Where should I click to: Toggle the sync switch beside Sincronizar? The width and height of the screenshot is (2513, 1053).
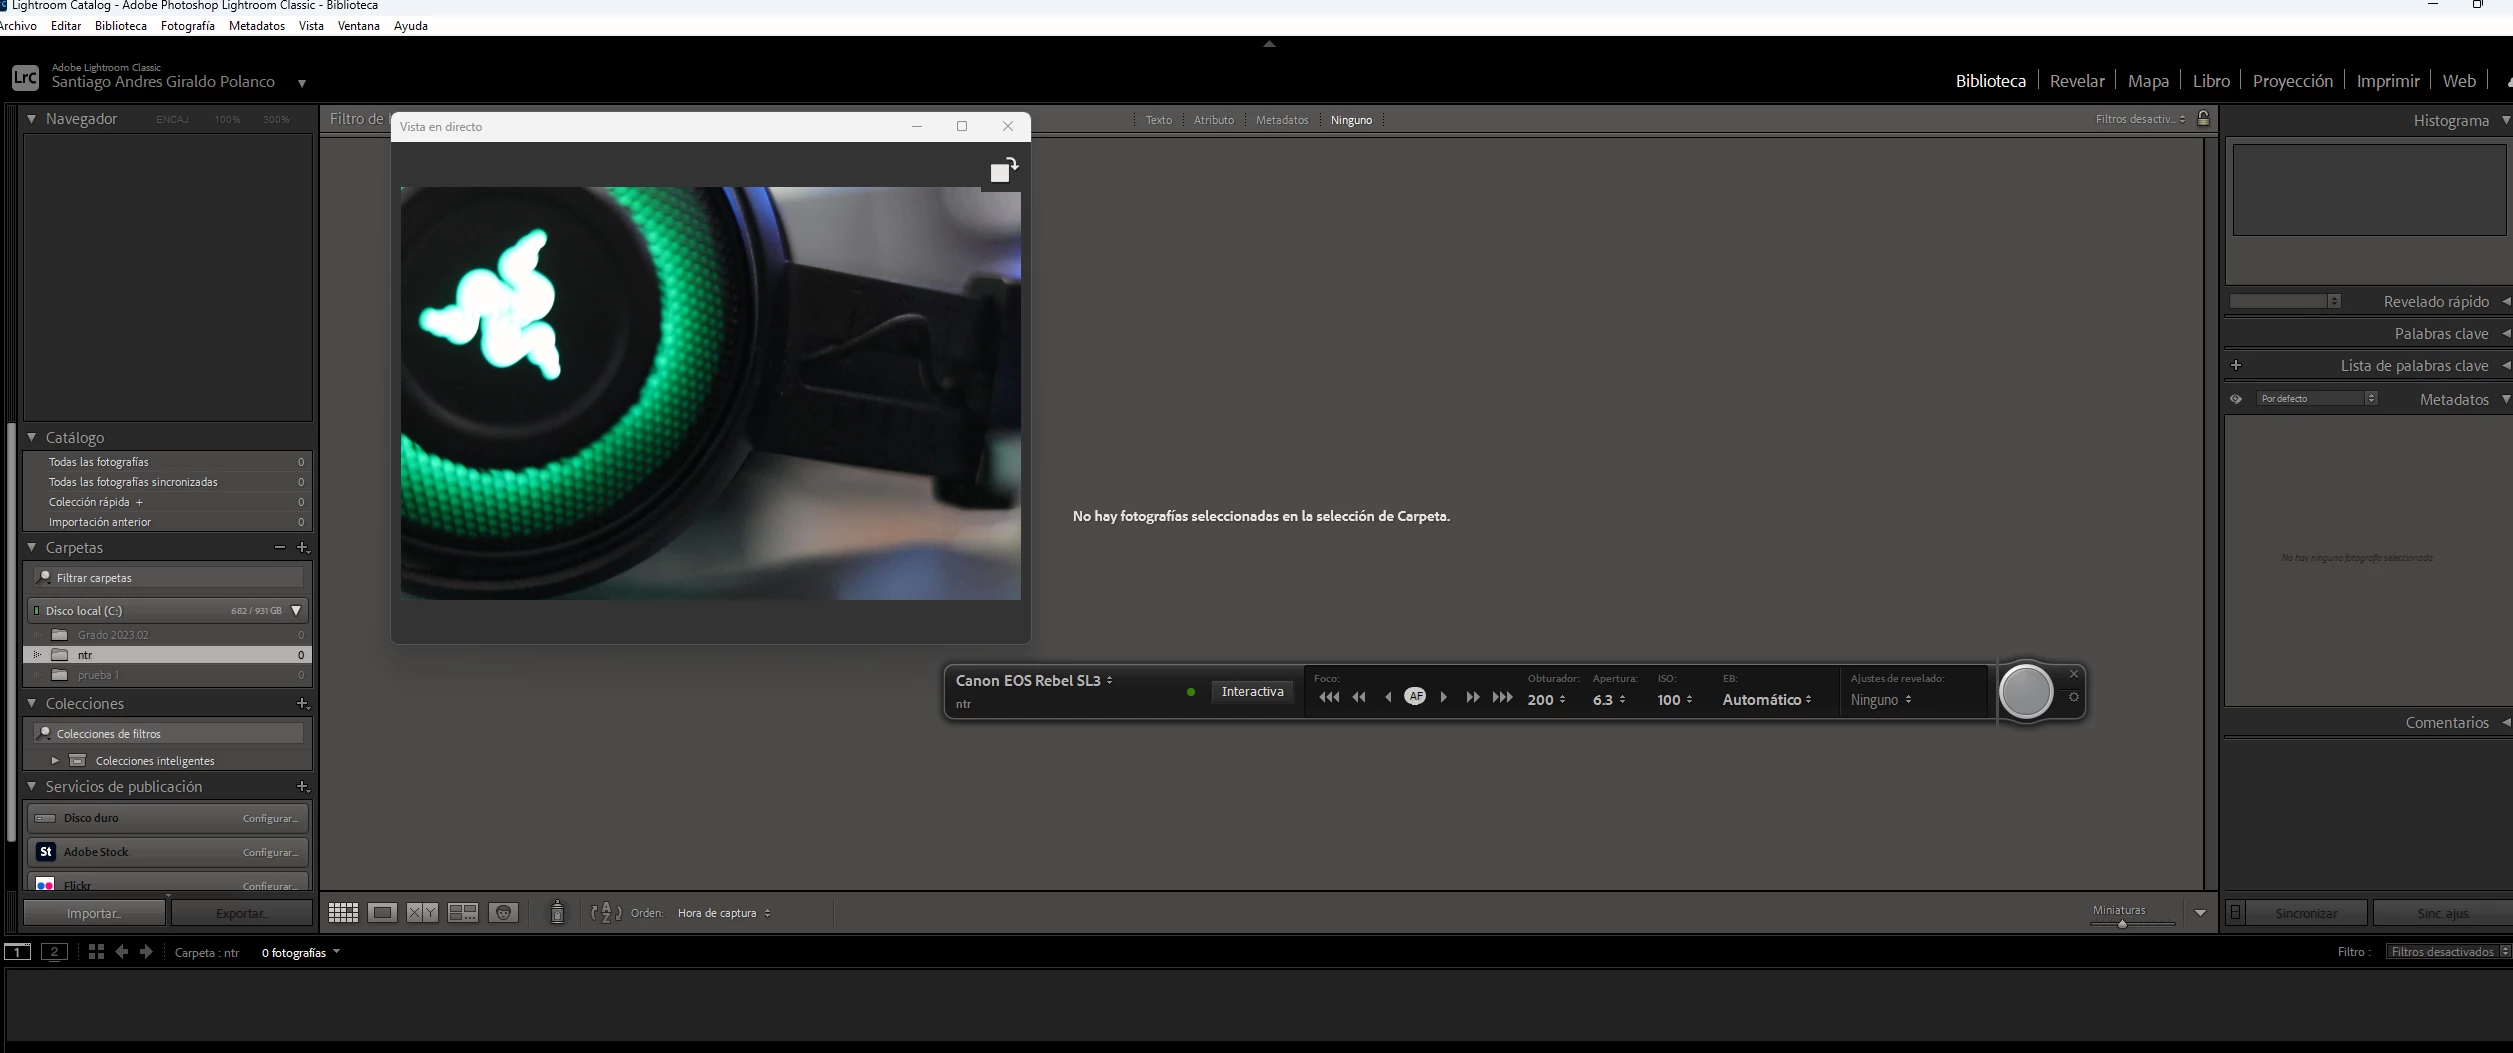[x=2235, y=912]
